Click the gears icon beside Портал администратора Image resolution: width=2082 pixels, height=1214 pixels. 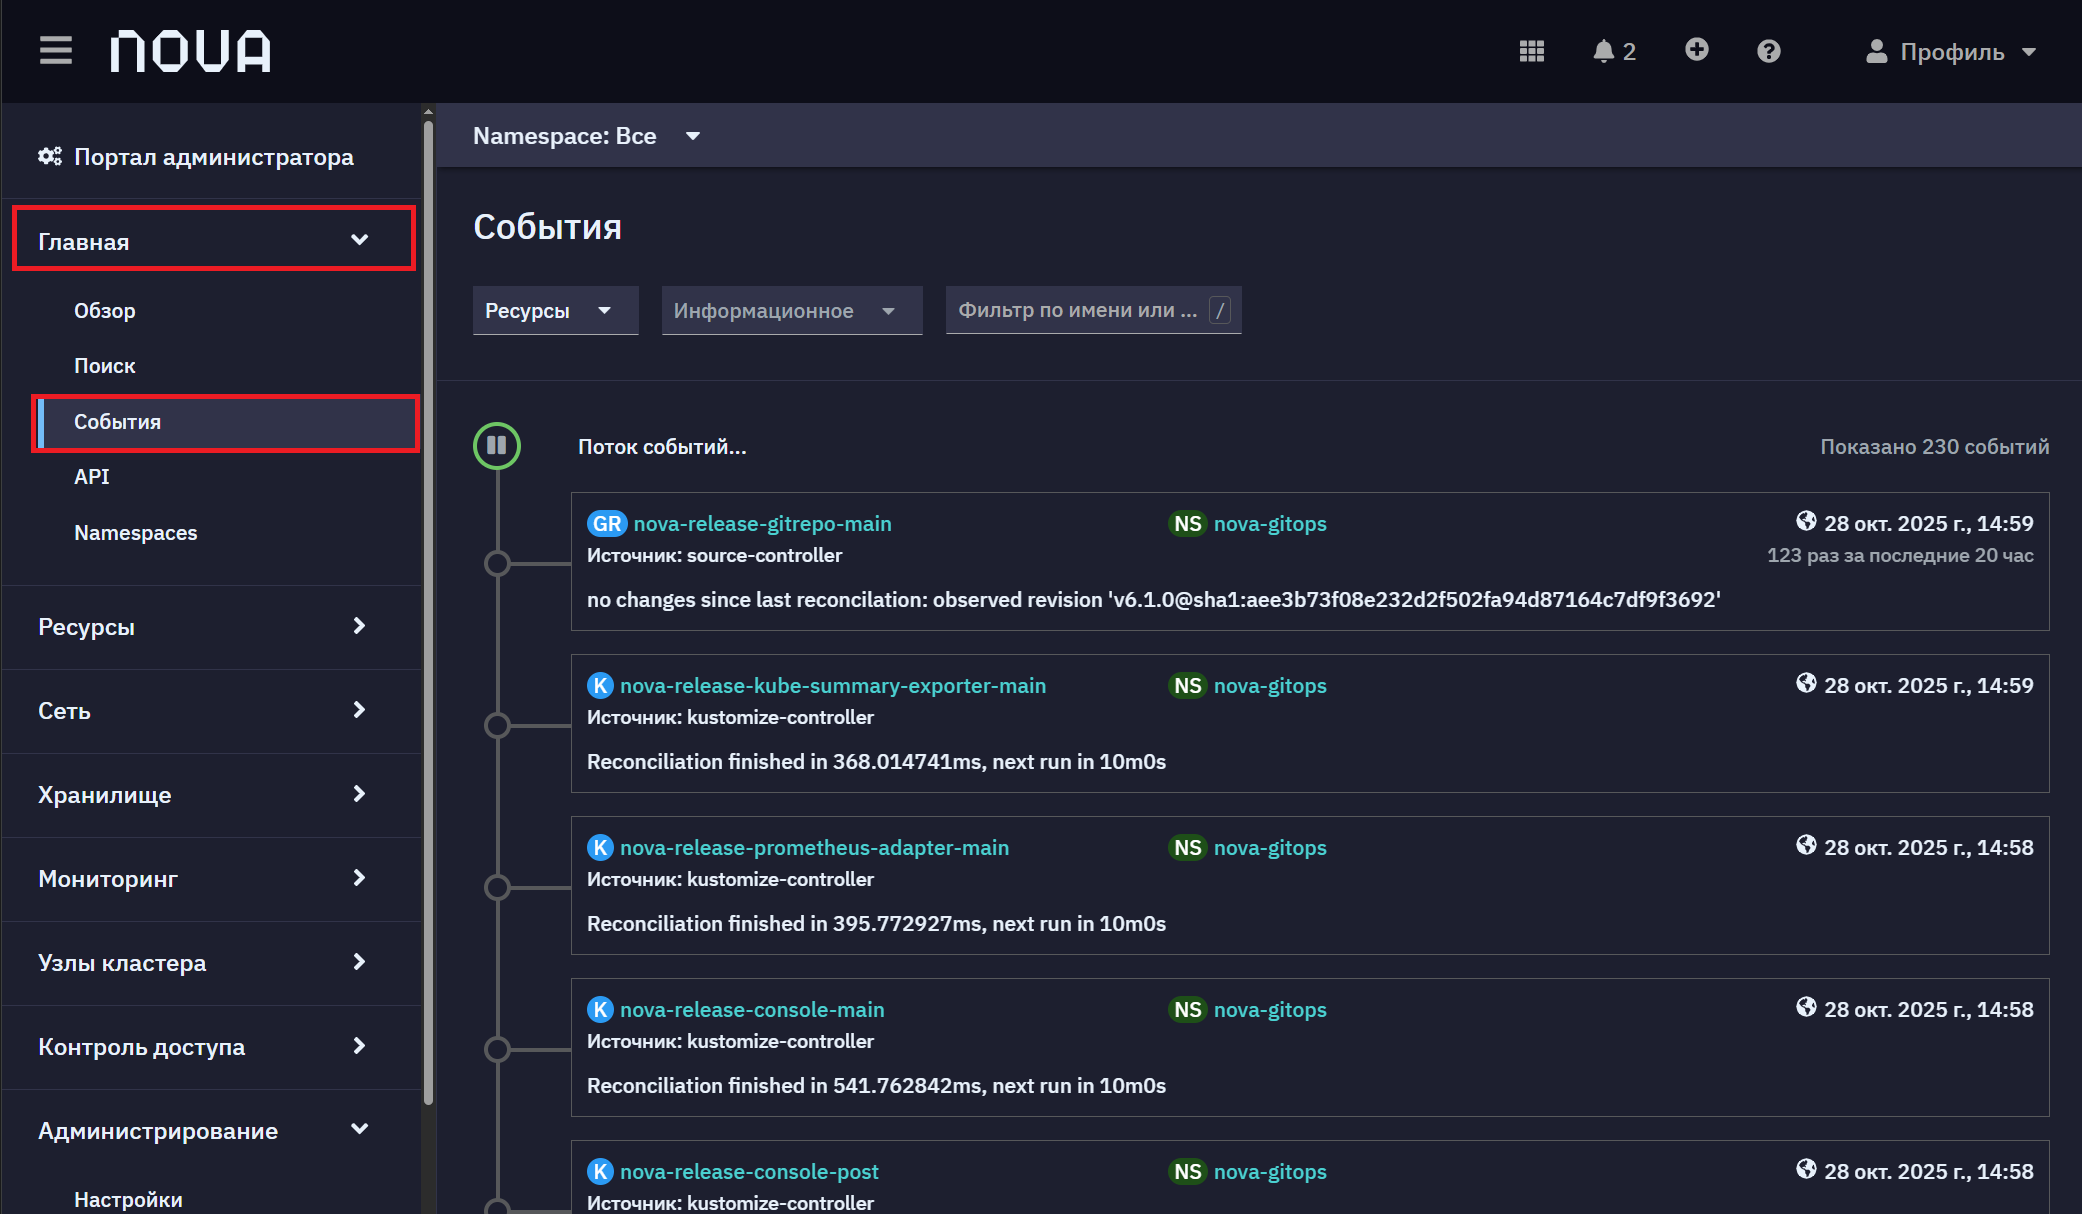pos(50,157)
